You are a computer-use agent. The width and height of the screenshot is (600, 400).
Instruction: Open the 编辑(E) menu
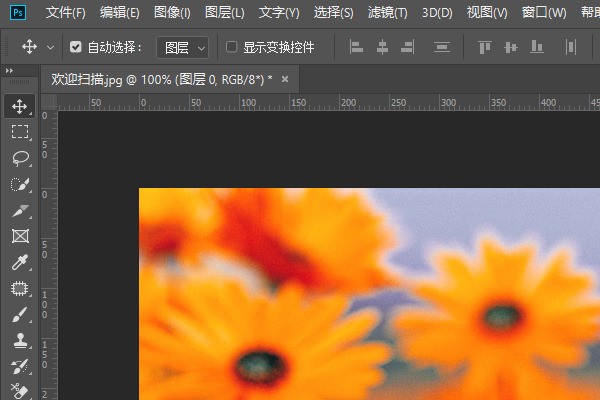click(119, 13)
